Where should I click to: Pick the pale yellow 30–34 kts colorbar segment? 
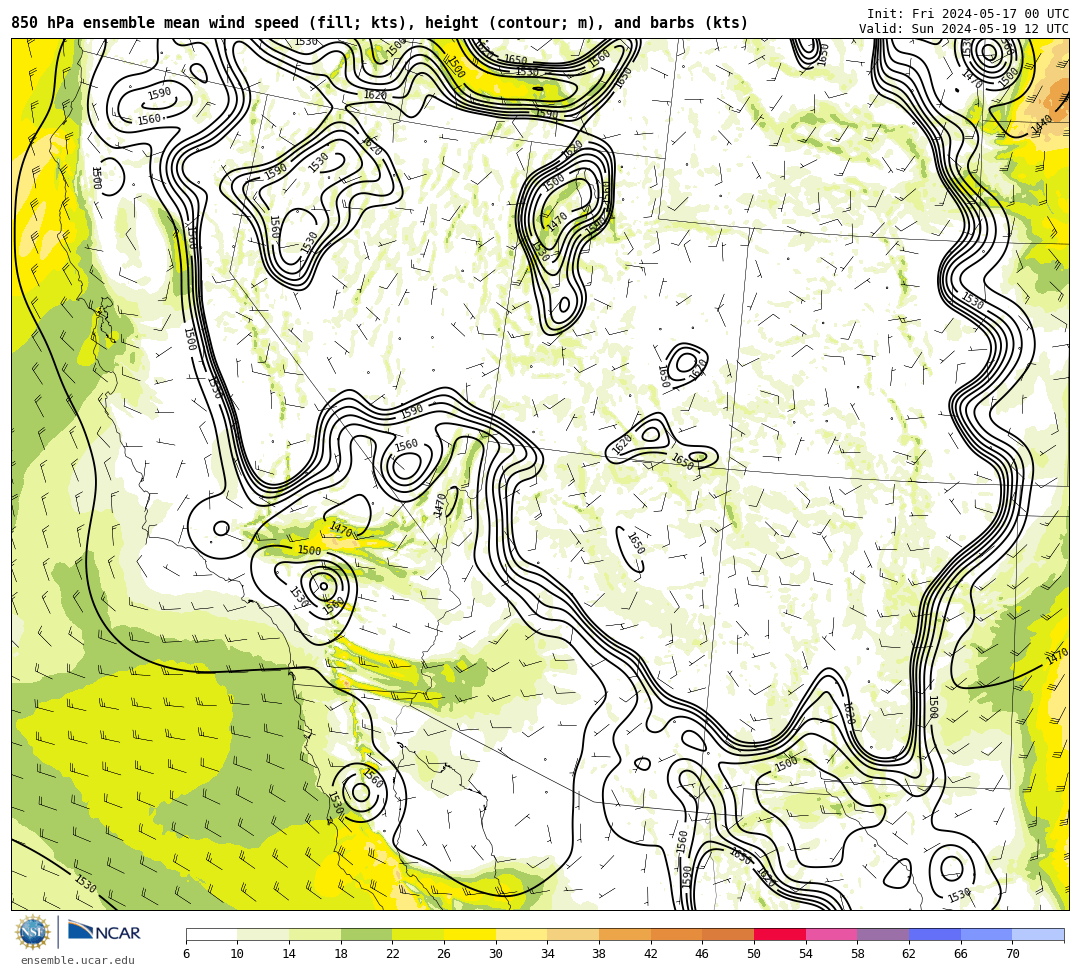pyautogui.click(x=521, y=934)
